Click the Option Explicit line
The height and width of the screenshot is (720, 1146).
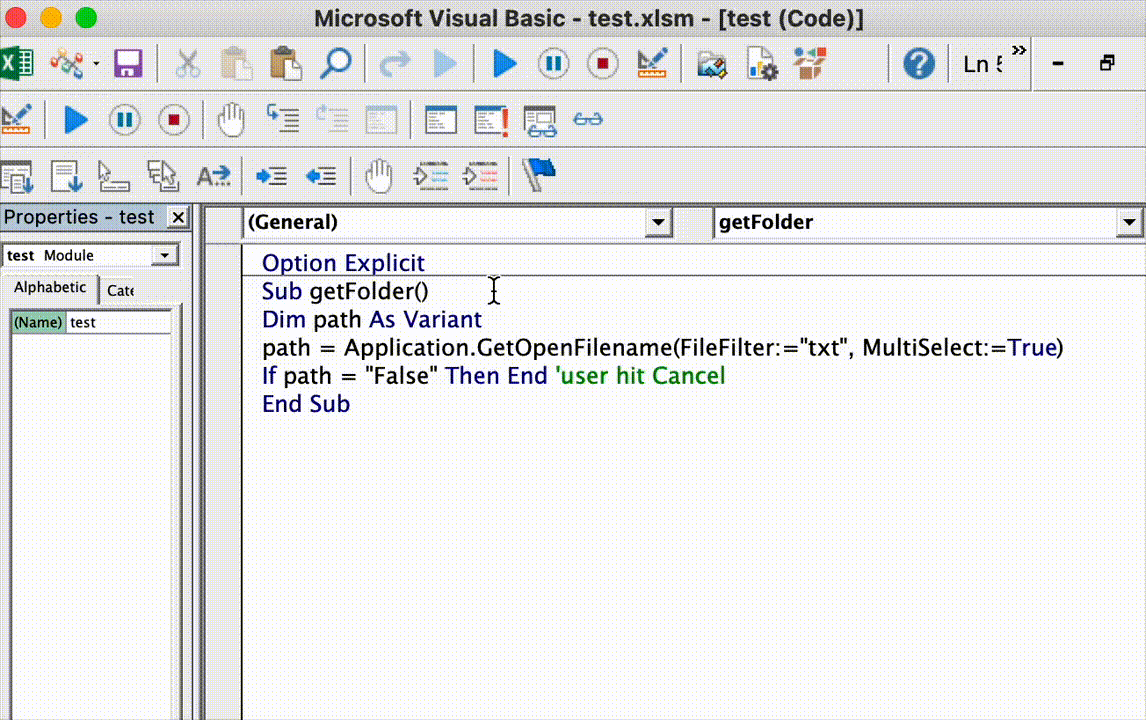343,263
